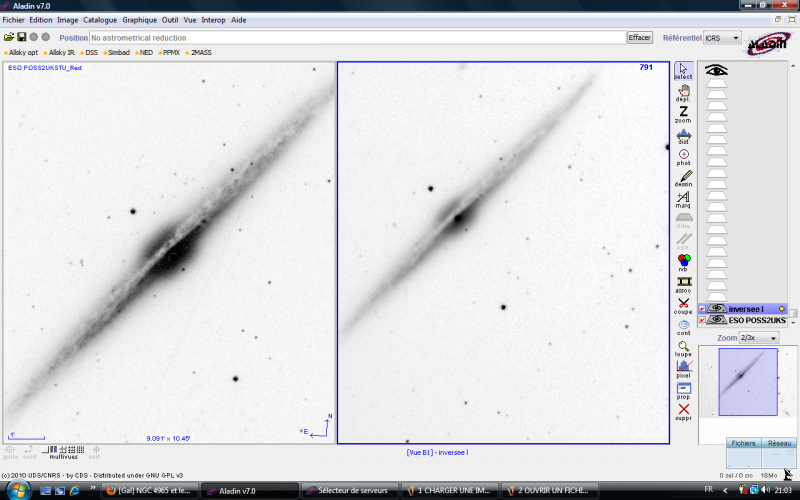Click yellow status dot on inversee I
800x500 pixels.
click(x=782, y=309)
